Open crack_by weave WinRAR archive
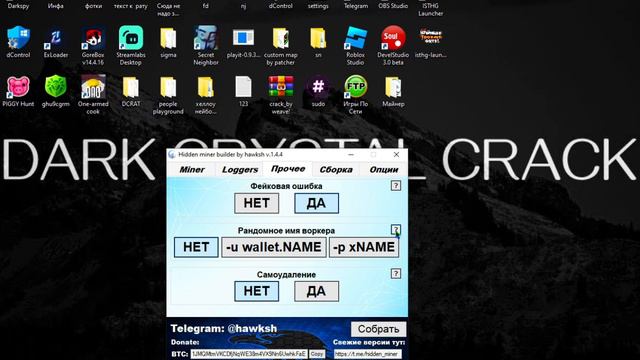Screen dimensions: 640x360 point(281,87)
